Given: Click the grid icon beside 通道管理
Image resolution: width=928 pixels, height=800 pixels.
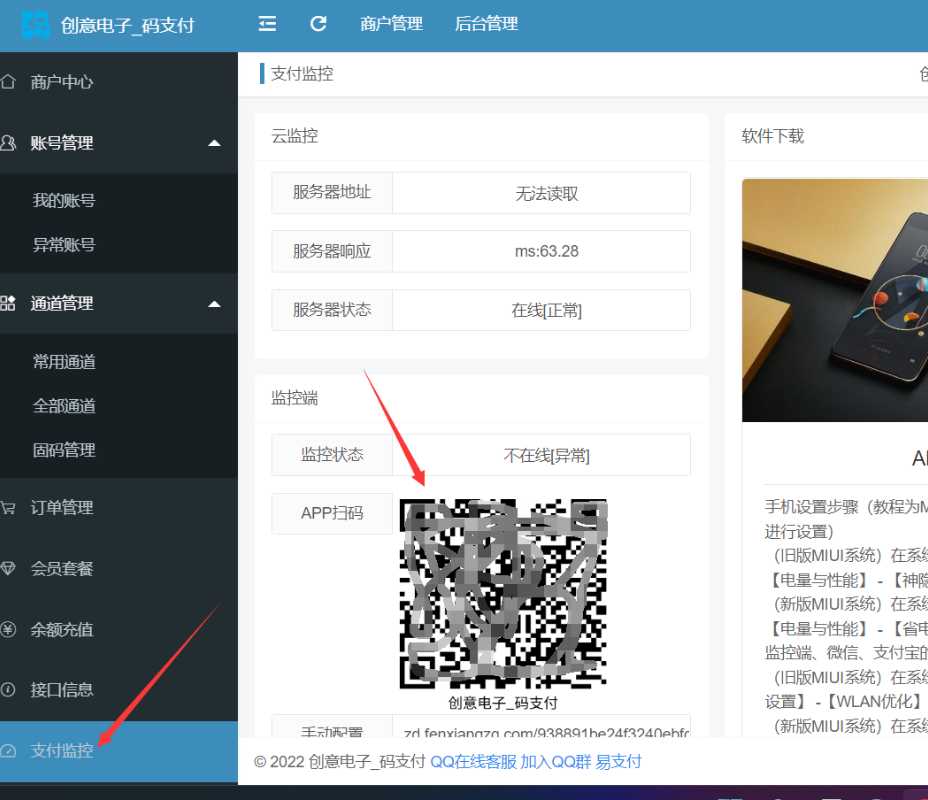Looking at the screenshot, I should click(x=8, y=304).
